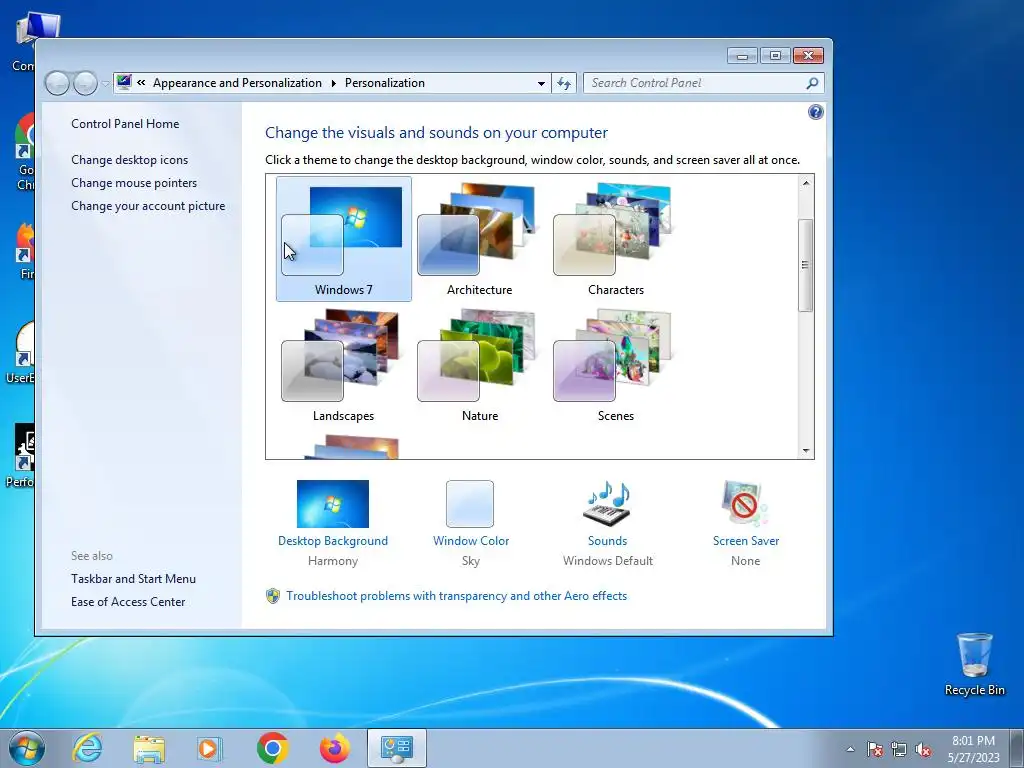Minimize the Personalization window
The width and height of the screenshot is (1024, 768).
[743, 56]
